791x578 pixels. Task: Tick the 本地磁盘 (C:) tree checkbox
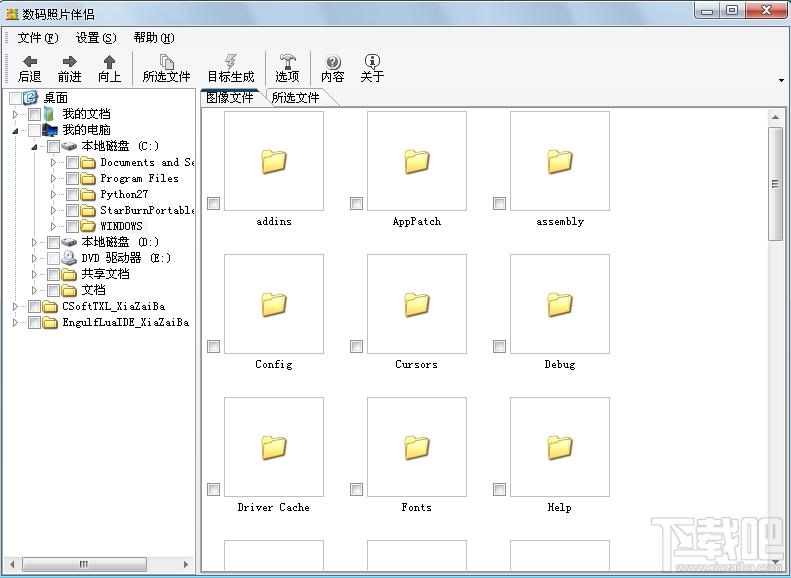click(x=53, y=146)
